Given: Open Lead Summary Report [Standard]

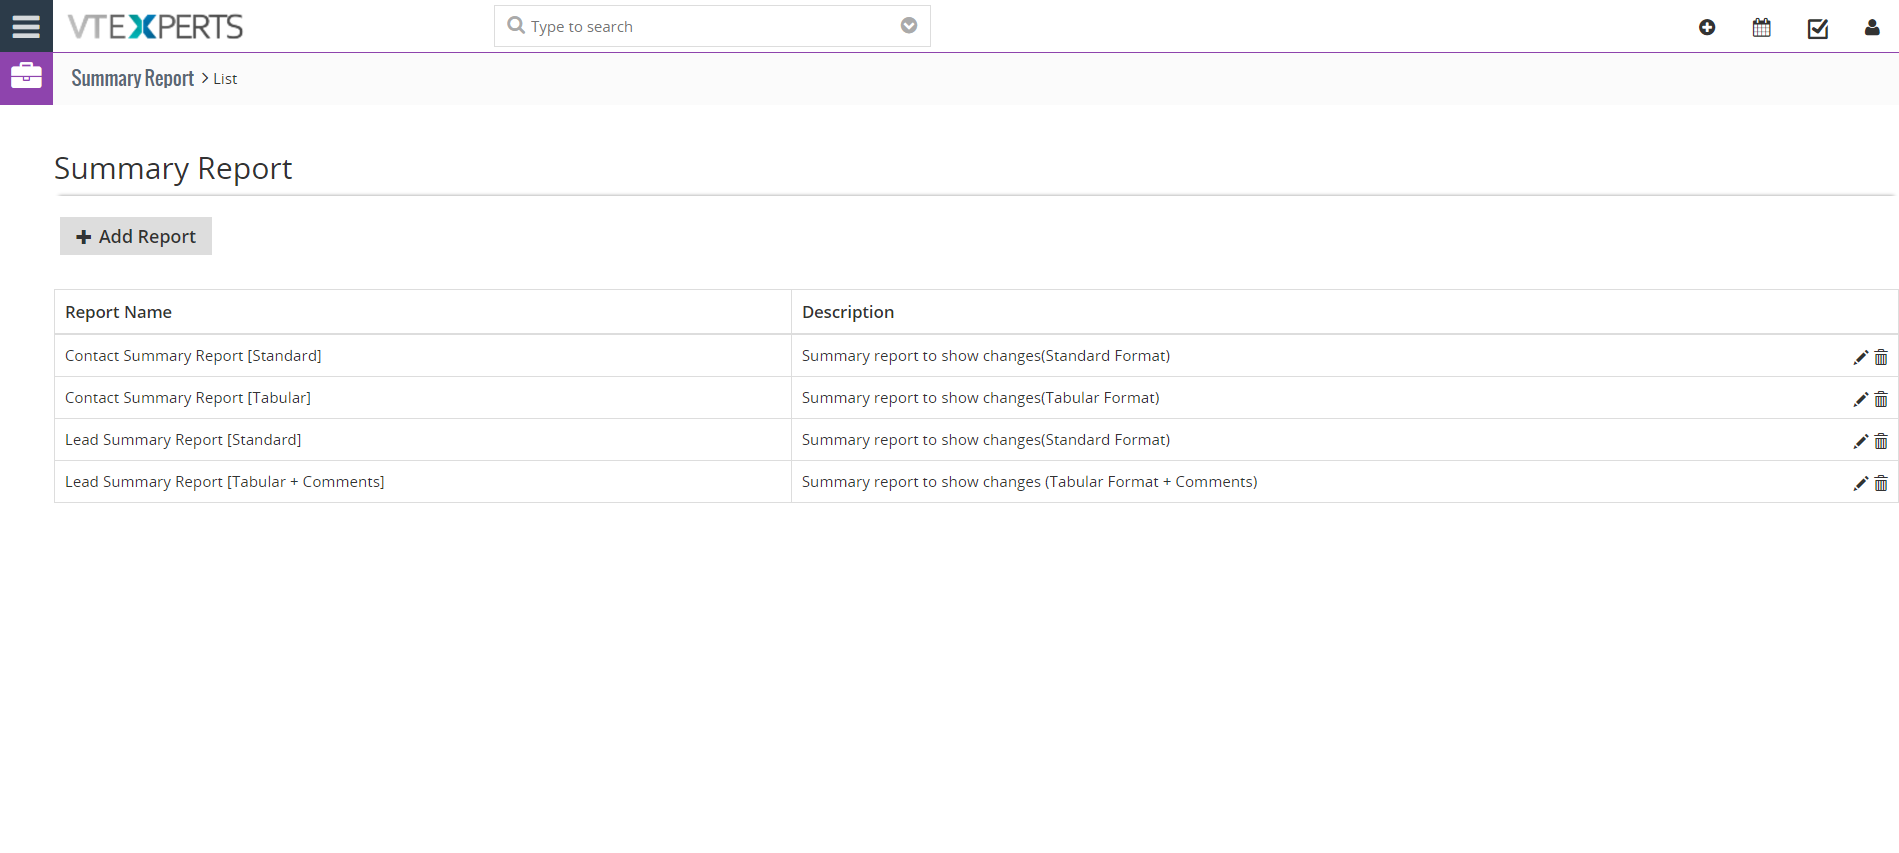Looking at the screenshot, I should coord(183,440).
